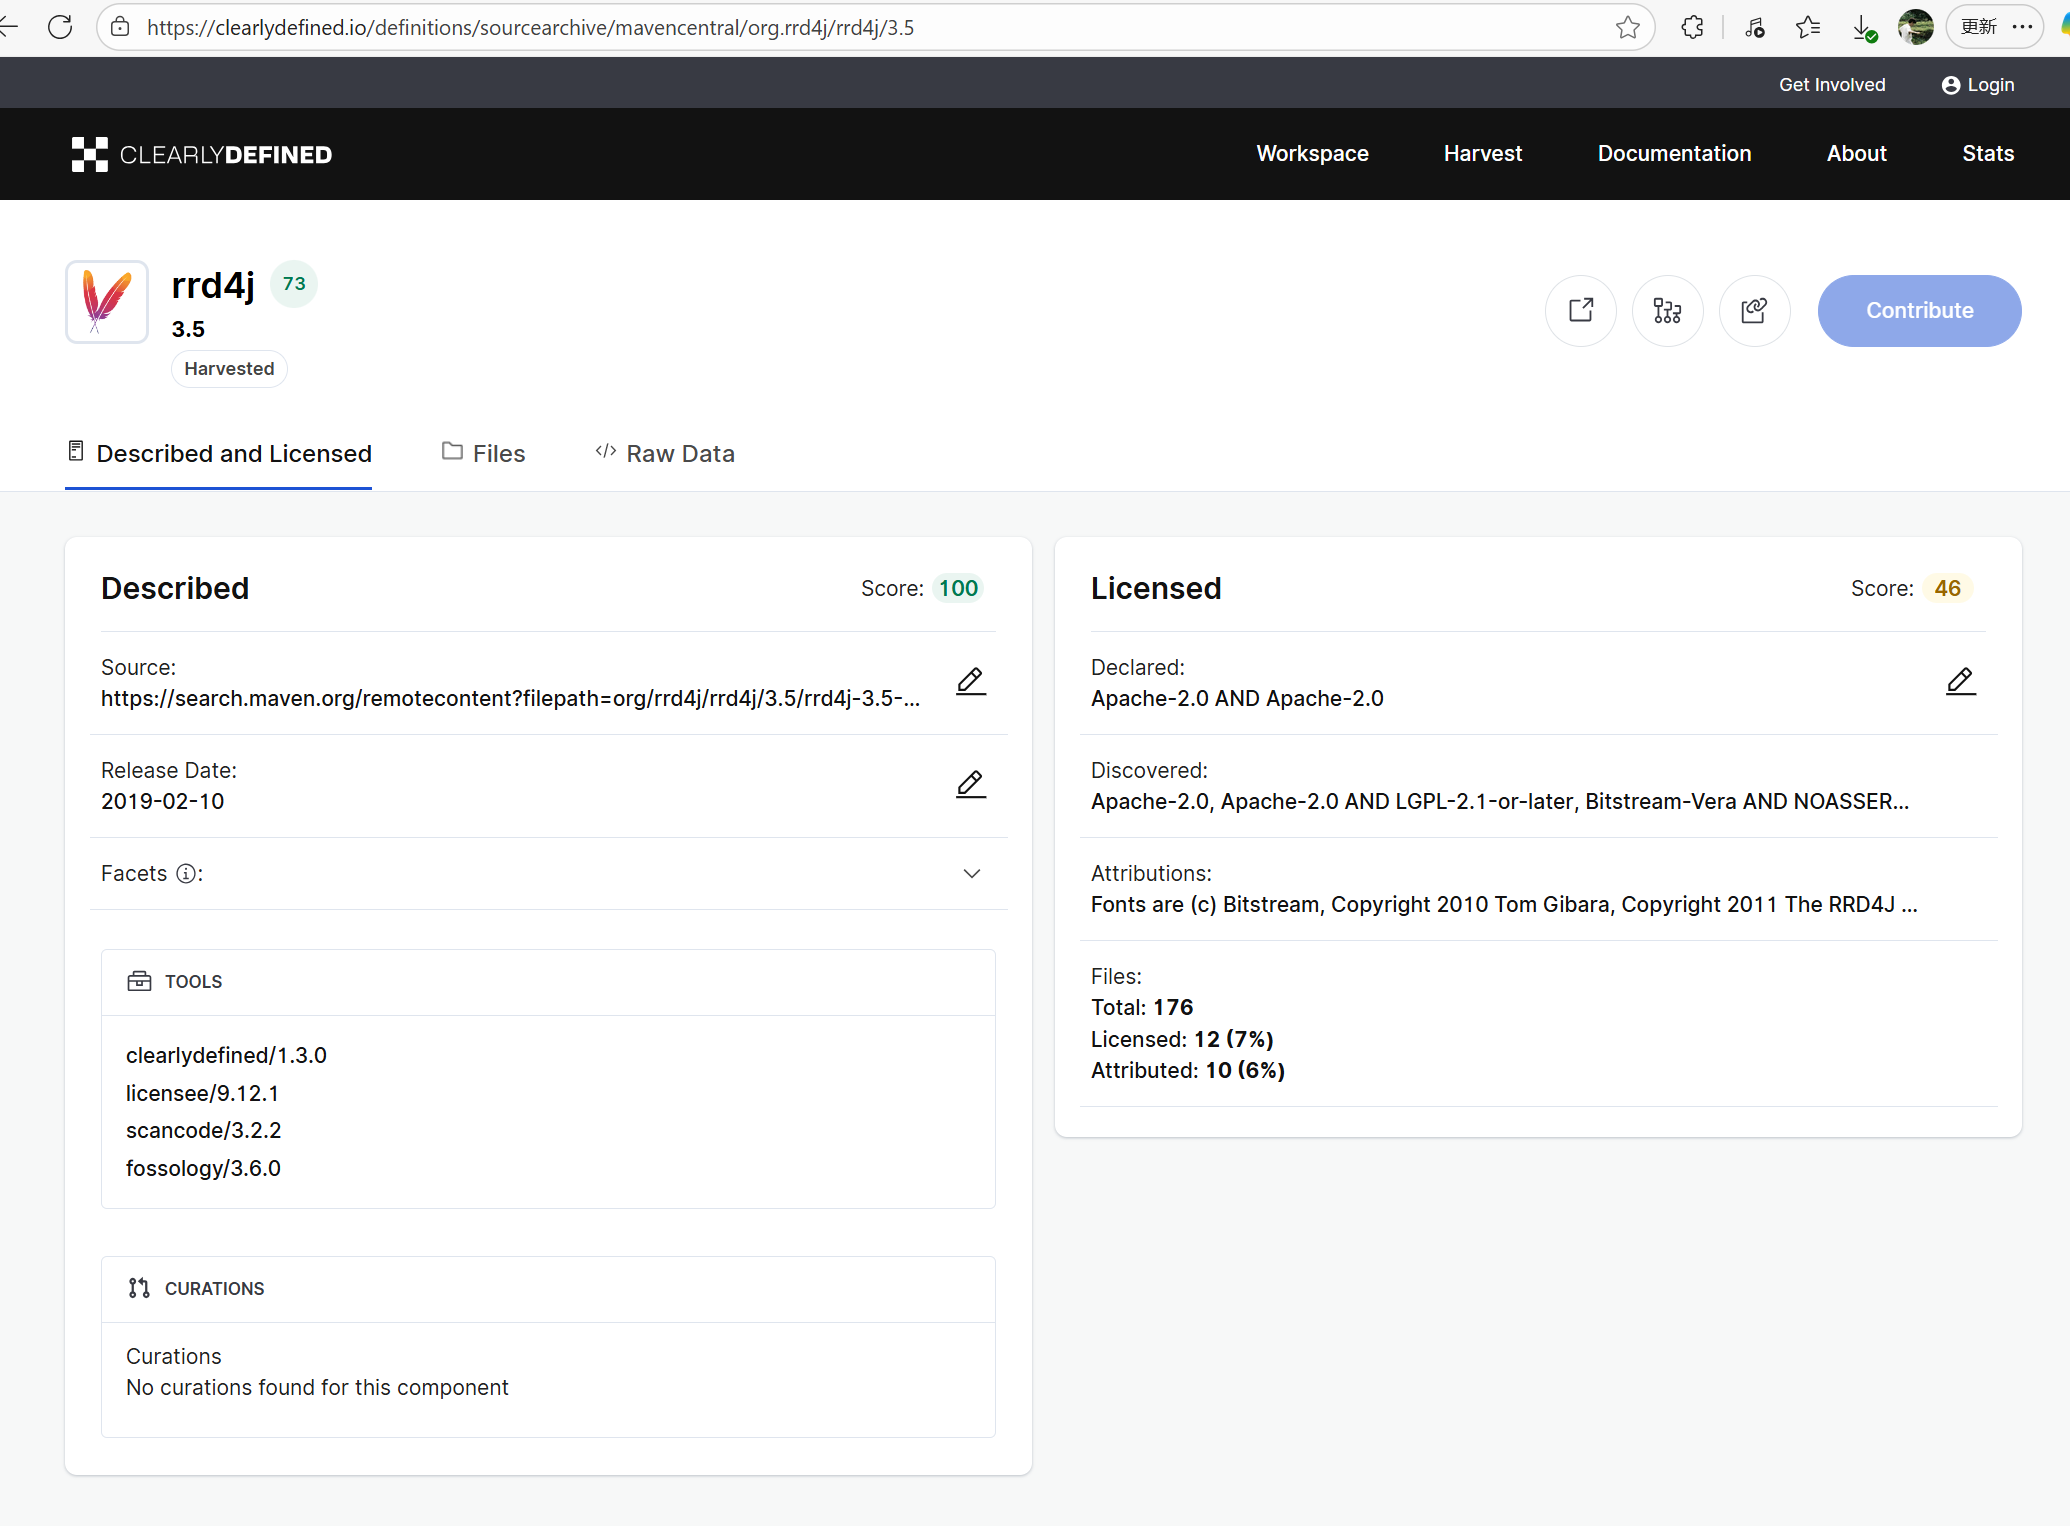2070x1526 pixels.
Task: Open the browser more options menu
Action: [x=2022, y=27]
